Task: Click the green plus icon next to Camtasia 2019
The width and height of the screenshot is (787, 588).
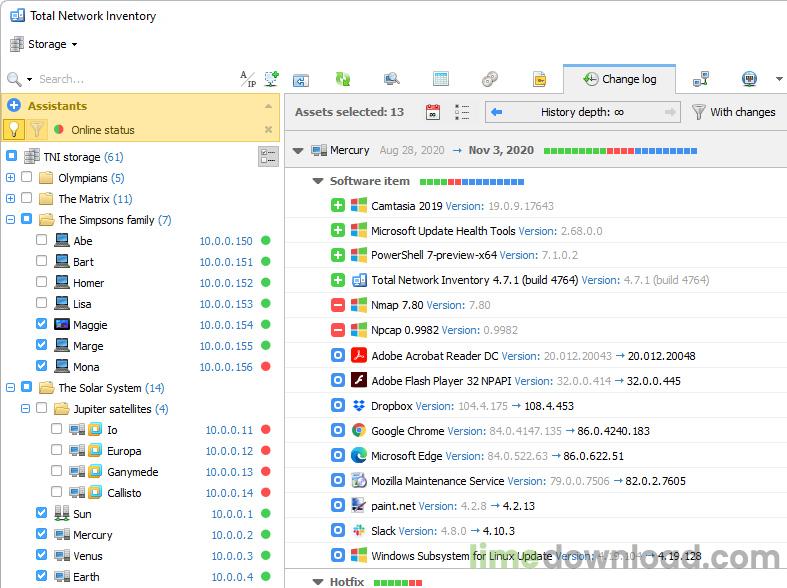Action: tap(338, 205)
